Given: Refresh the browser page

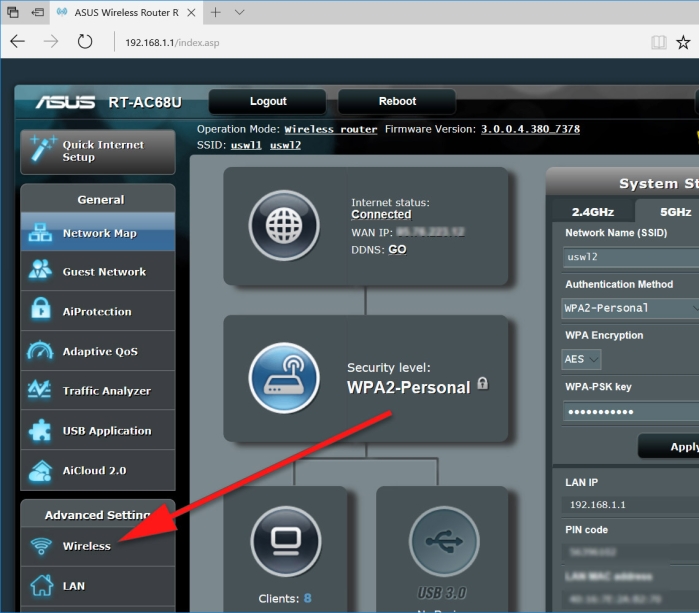Looking at the screenshot, I should (85, 42).
